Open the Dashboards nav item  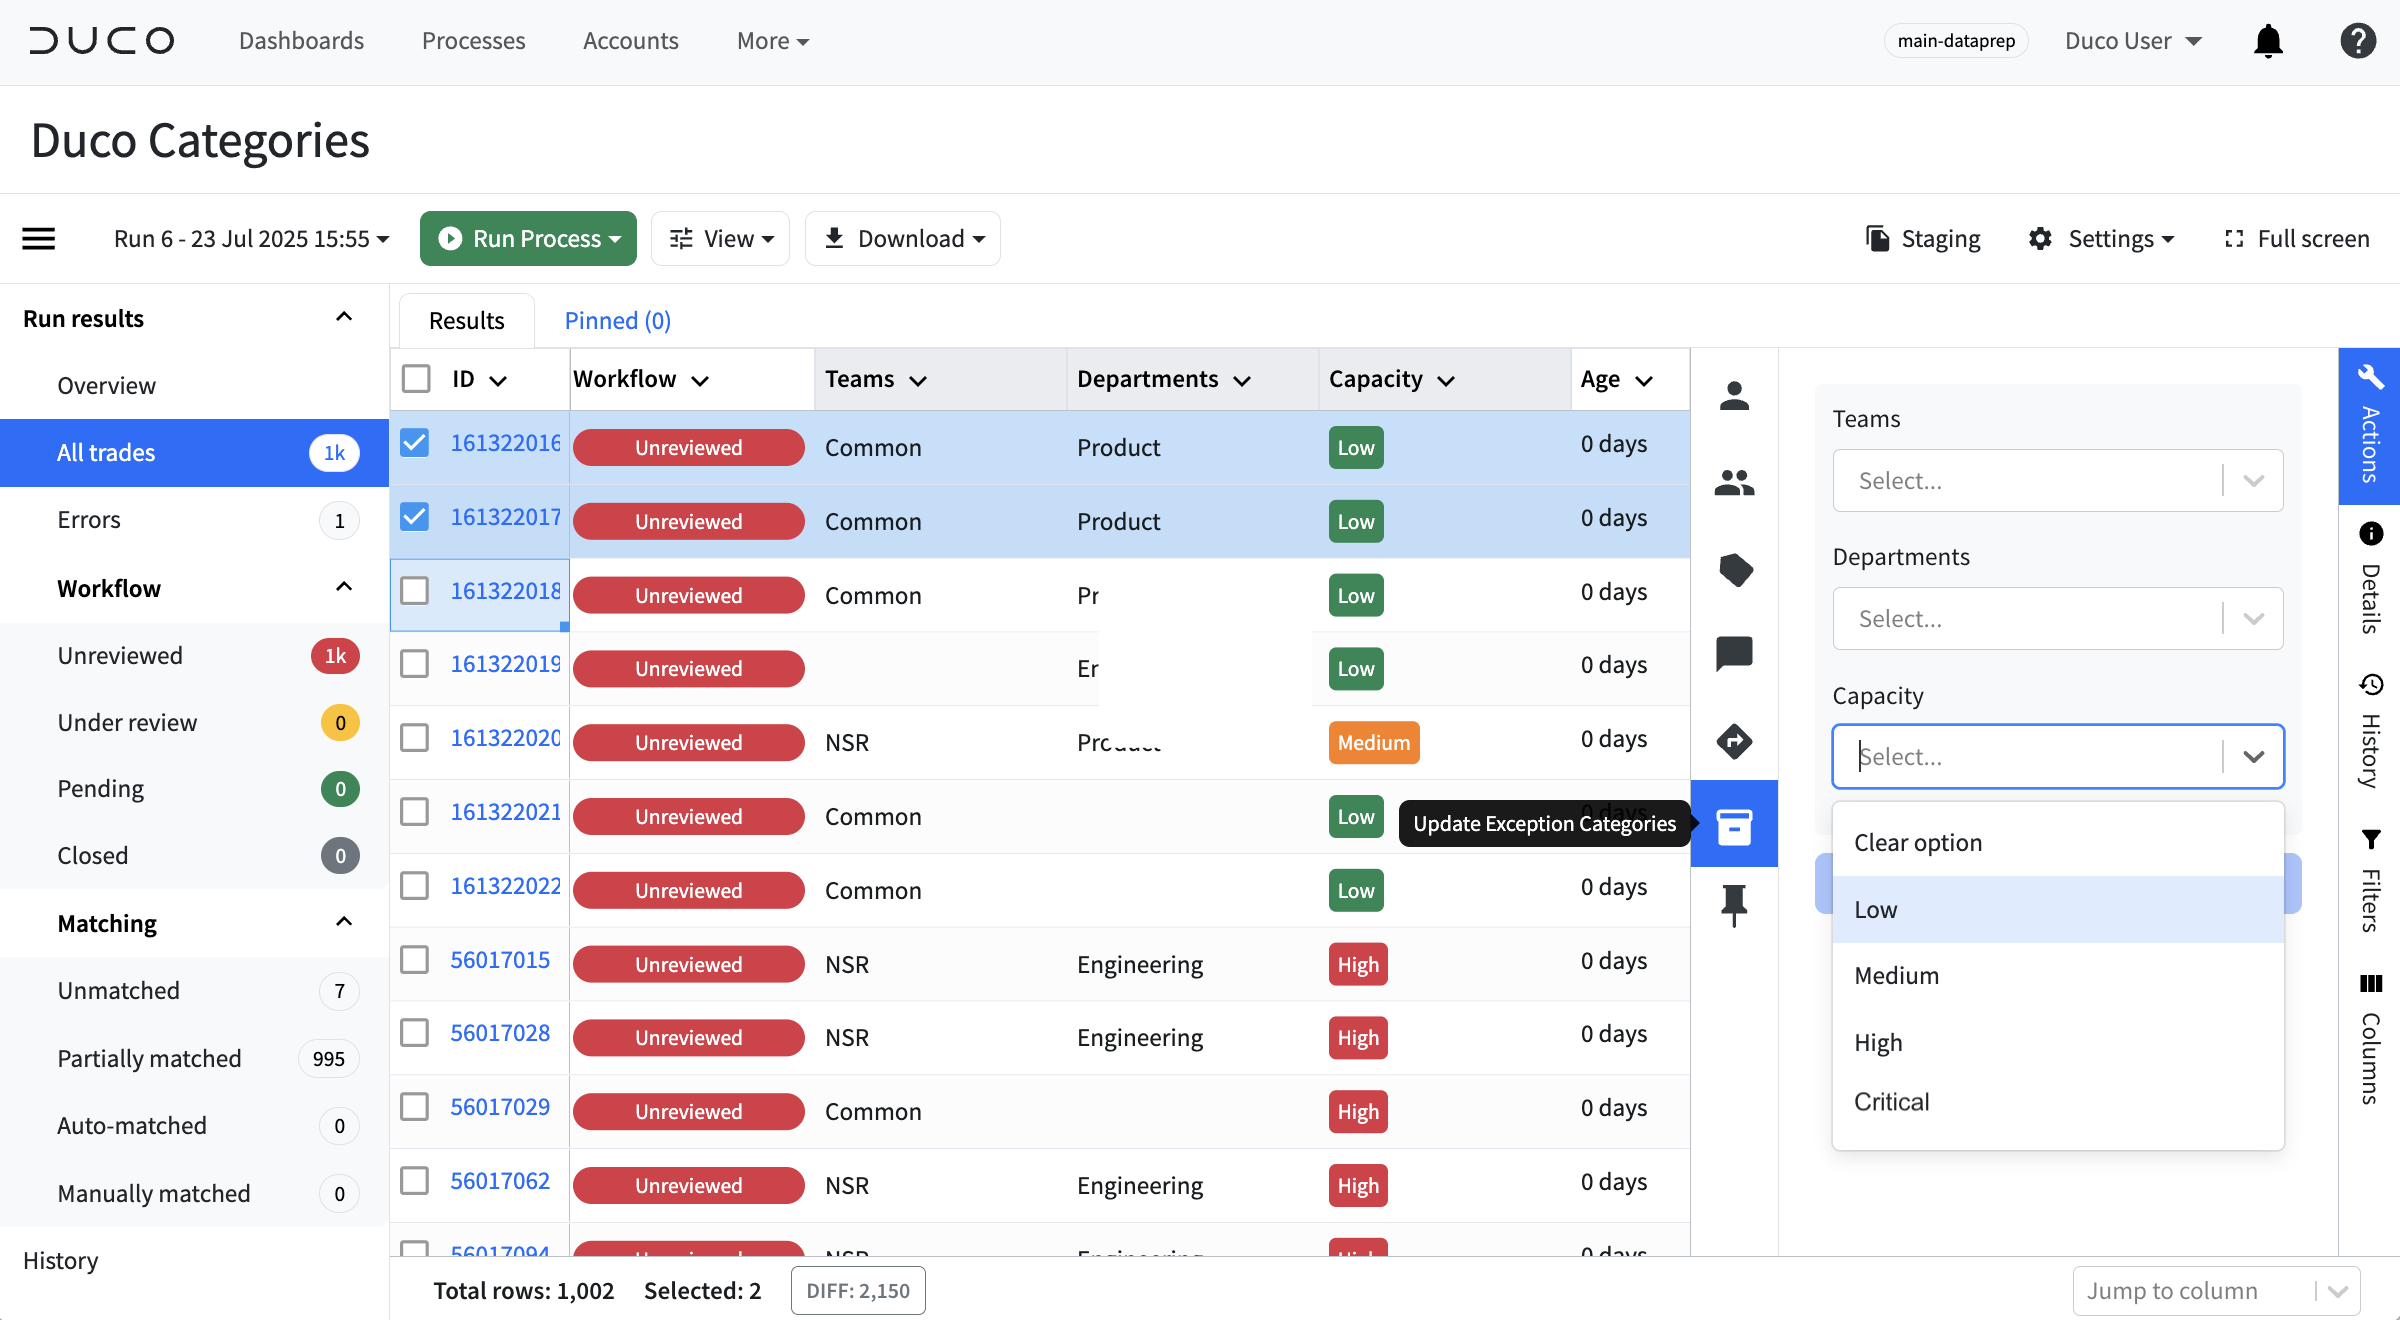pyautogui.click(x=301, y=41)
